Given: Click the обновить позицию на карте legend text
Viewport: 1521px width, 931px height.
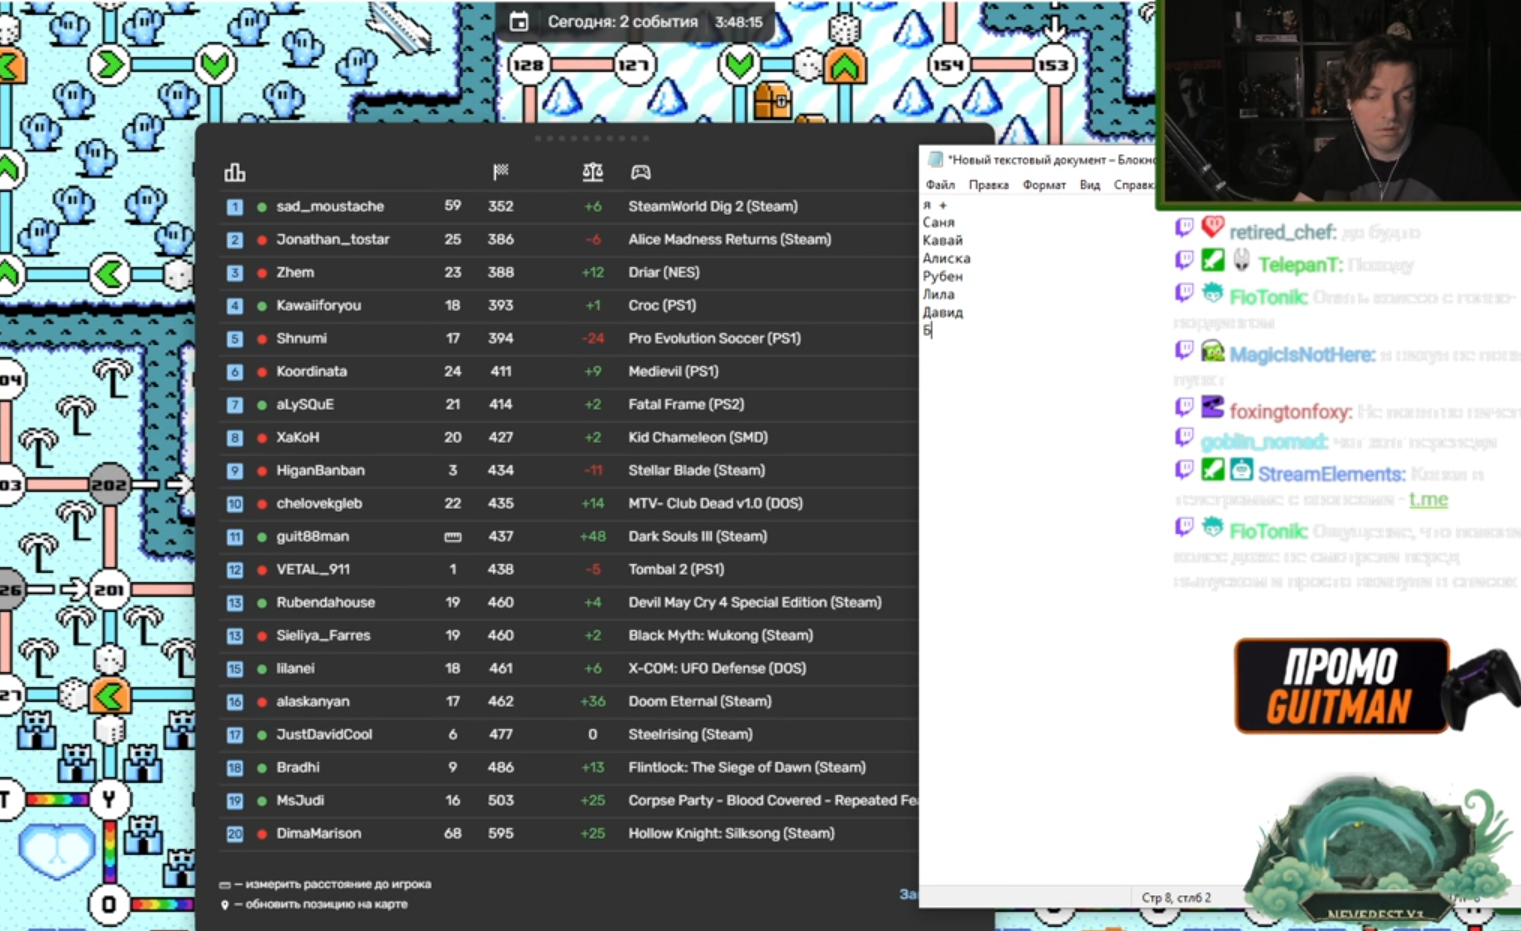Looking at the screenshot, I should coord(327,905).
